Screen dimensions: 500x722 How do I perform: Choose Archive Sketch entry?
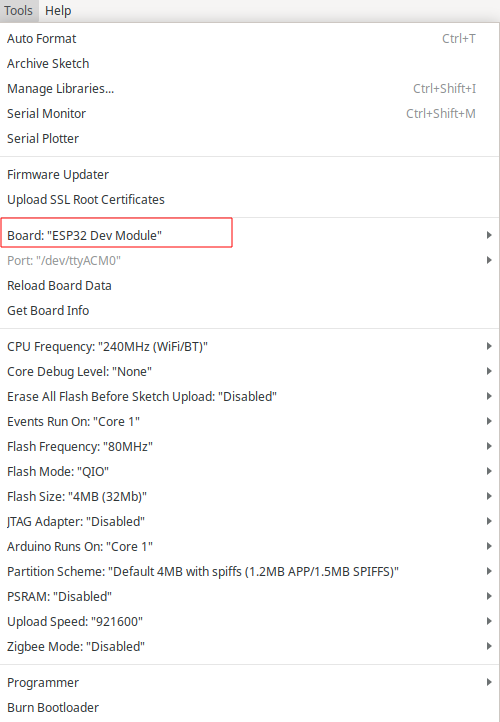pyautogui.click(x=250, y=64)
